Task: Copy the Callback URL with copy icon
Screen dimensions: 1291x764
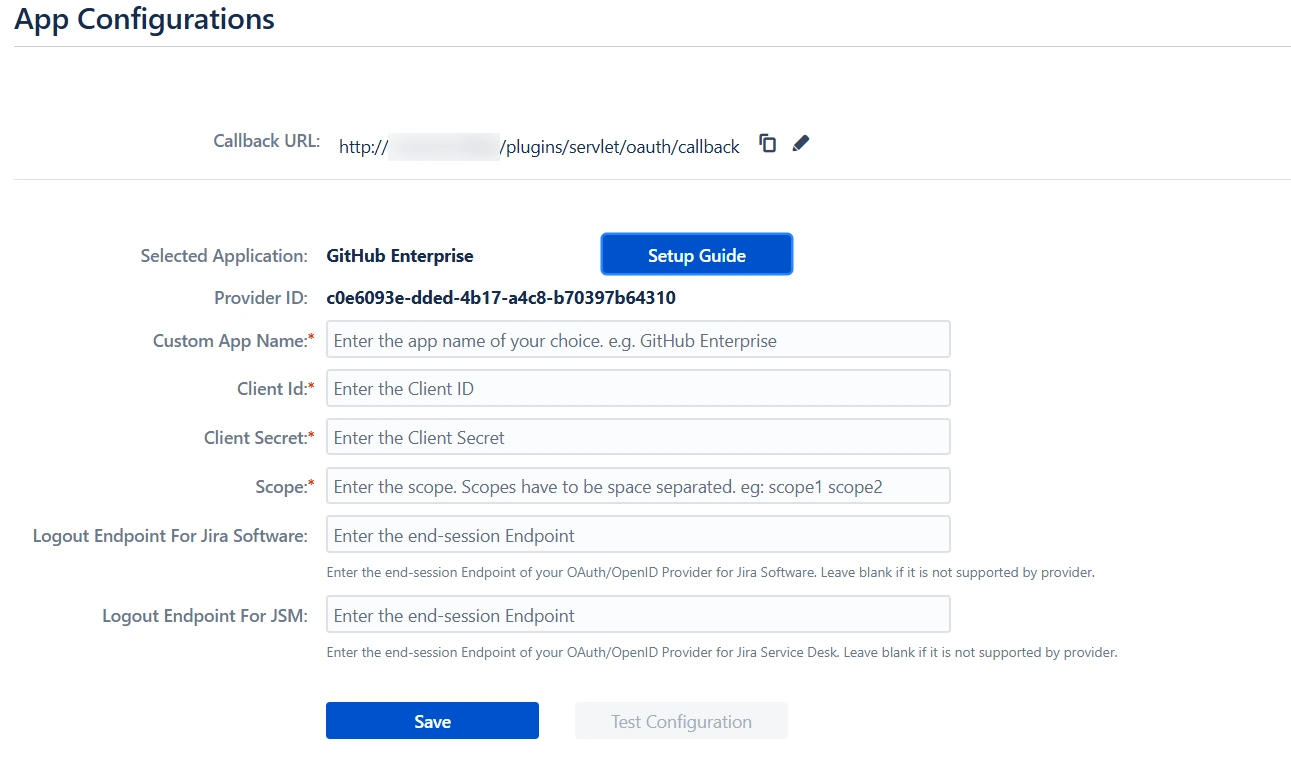Action: [767, 143]
